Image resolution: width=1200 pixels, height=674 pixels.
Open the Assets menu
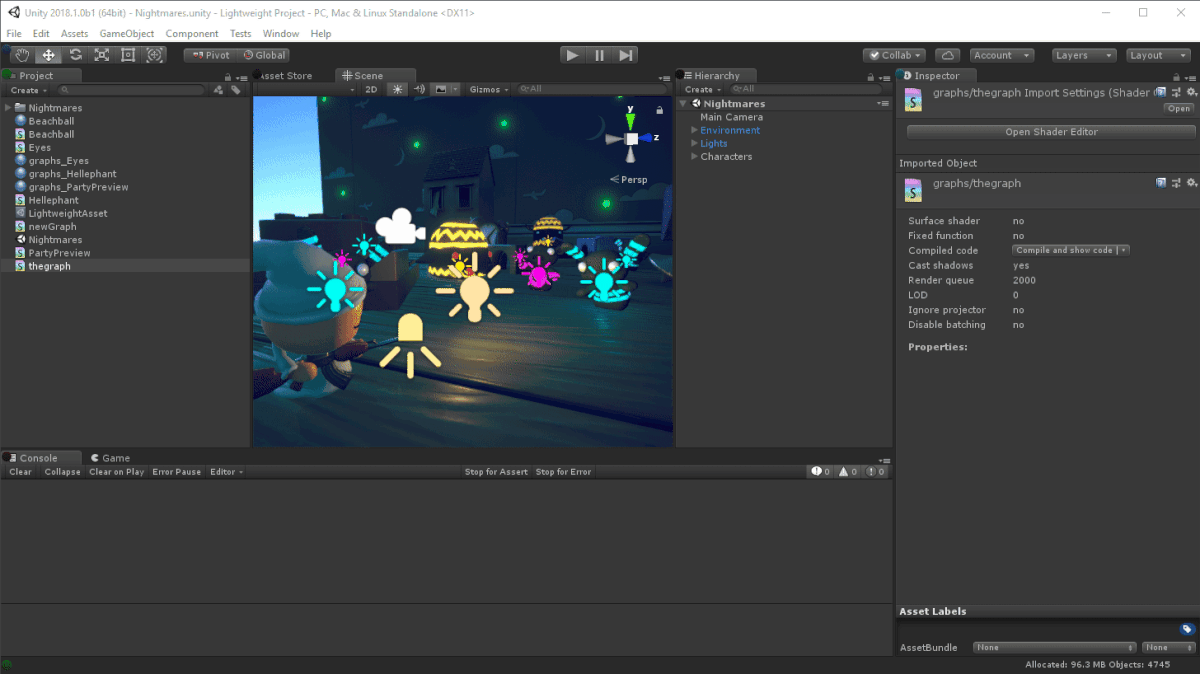75,34
